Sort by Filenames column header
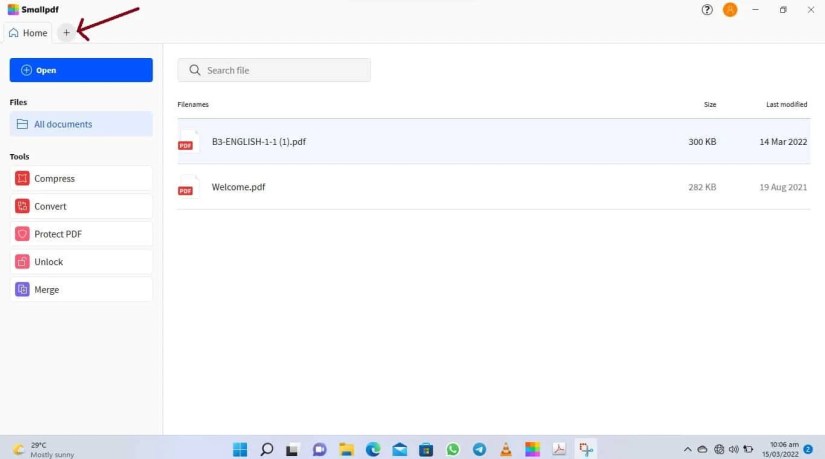The width and height of the screenshot is (825, 459). 193,104
